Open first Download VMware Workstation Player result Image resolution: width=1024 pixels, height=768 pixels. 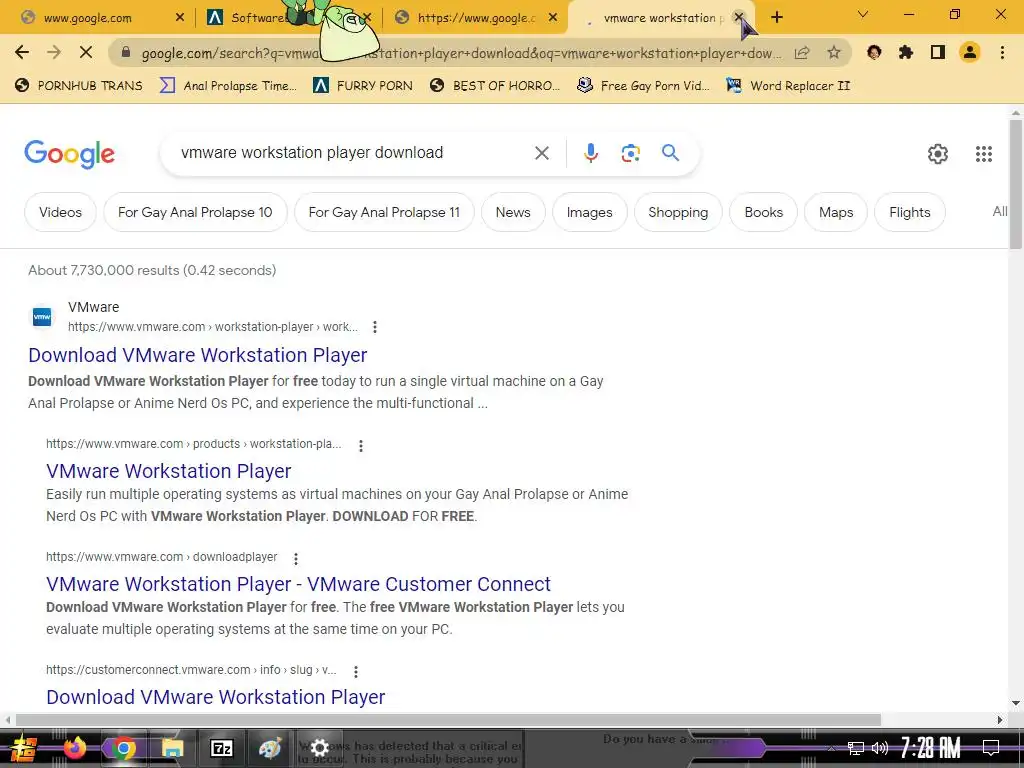[x=197, y=355]
